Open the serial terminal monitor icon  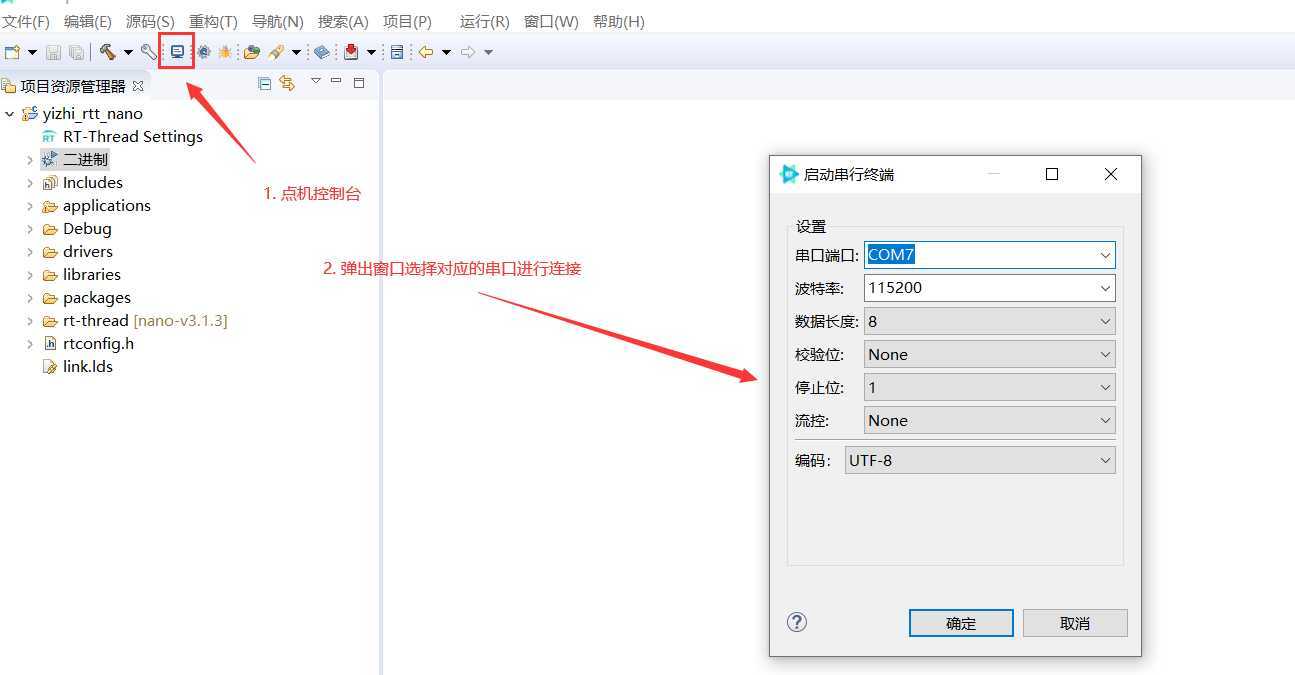pyautogui.click(x=177, y=52)
